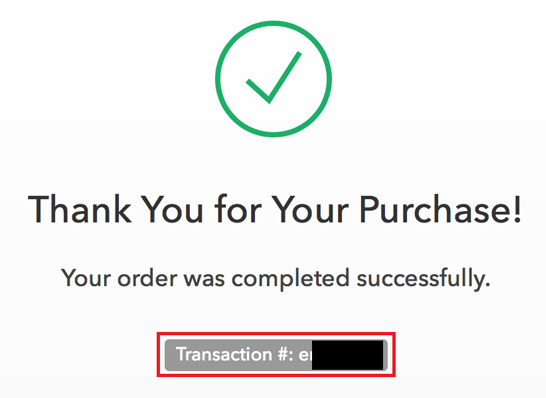Select the Transaction # badge
This screenshot has height=398, width=546.
click(276, 355)
